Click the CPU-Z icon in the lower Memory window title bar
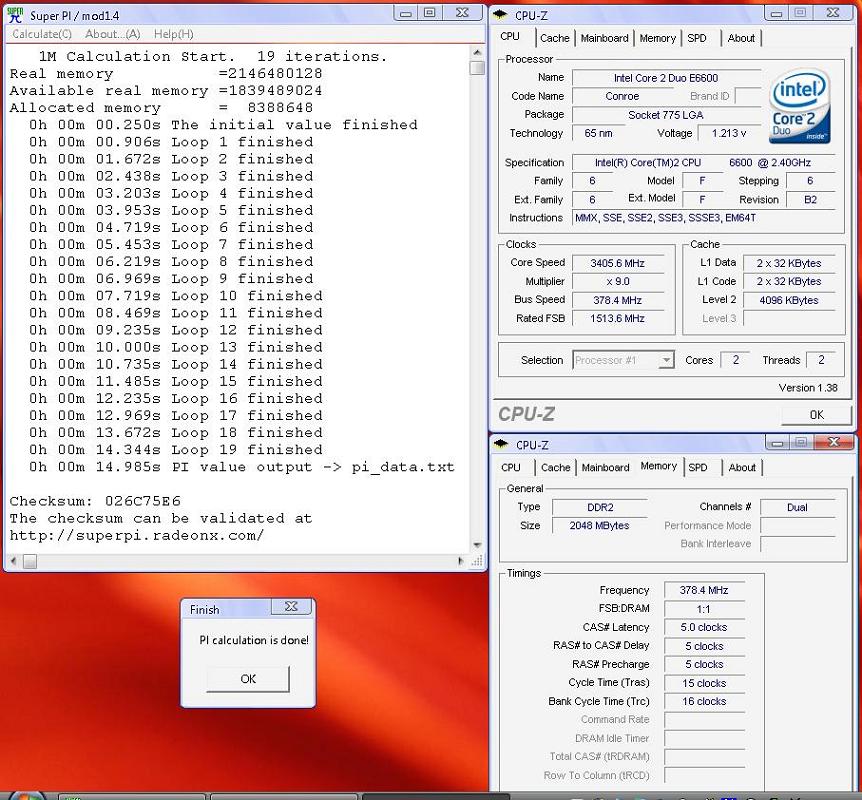This screenshot has width=862, height=800. coord(501,444)
